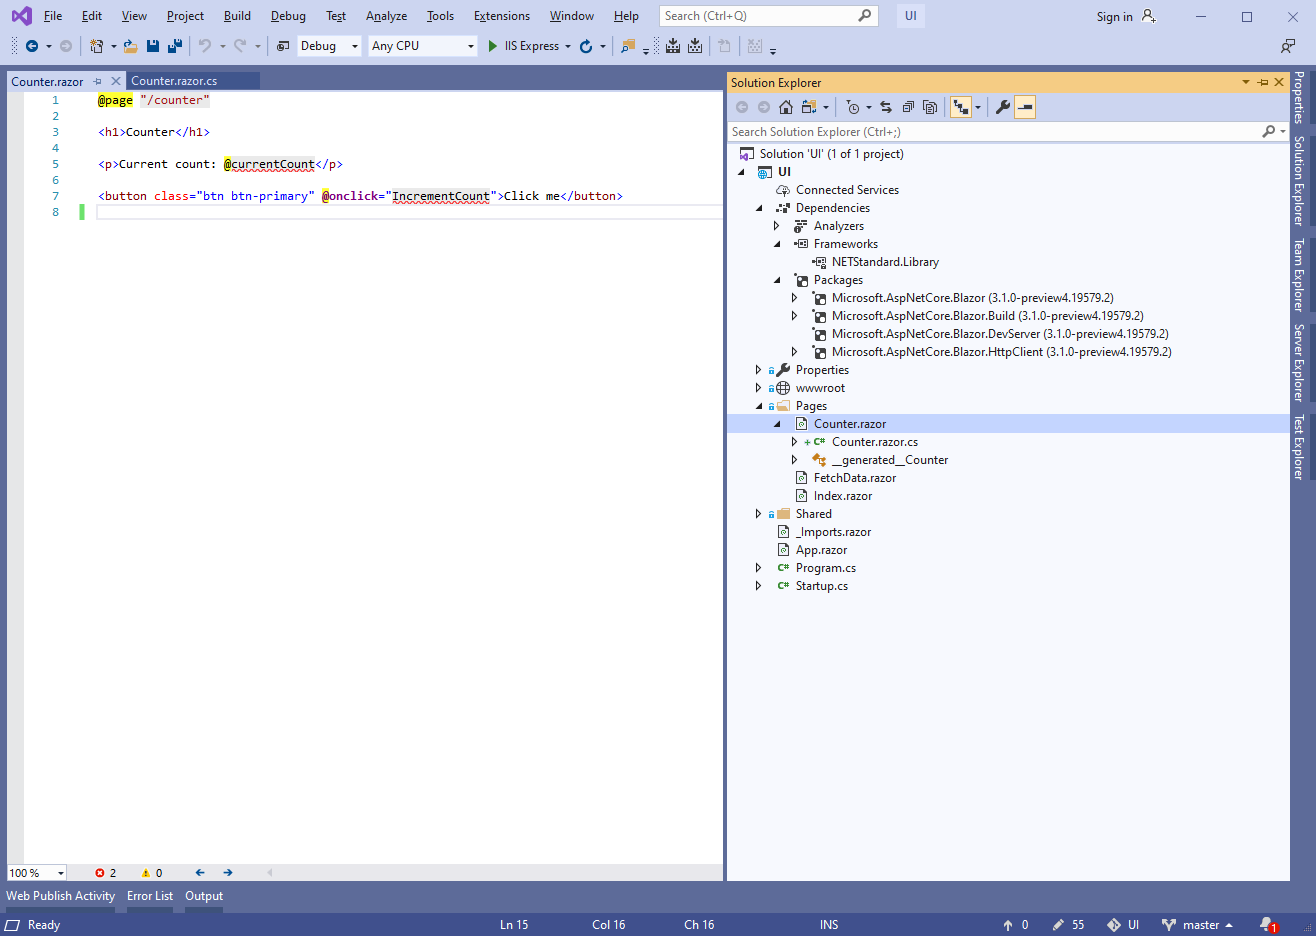Toggle Show All Files in Solution Explorer

930,107
